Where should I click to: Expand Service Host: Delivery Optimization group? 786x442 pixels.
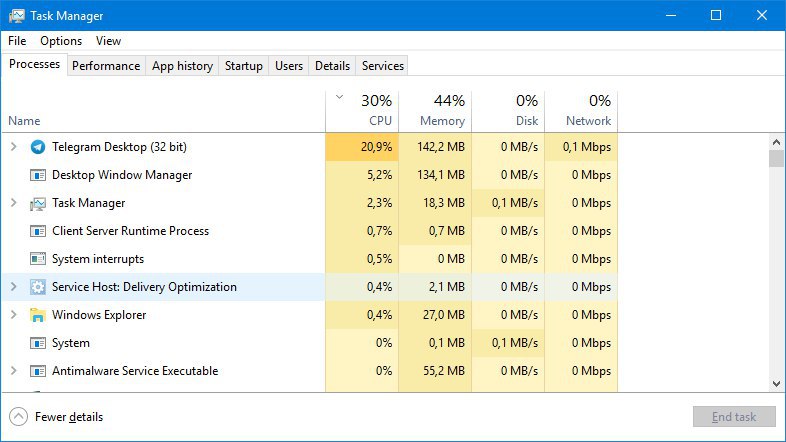tap(14, 287)
